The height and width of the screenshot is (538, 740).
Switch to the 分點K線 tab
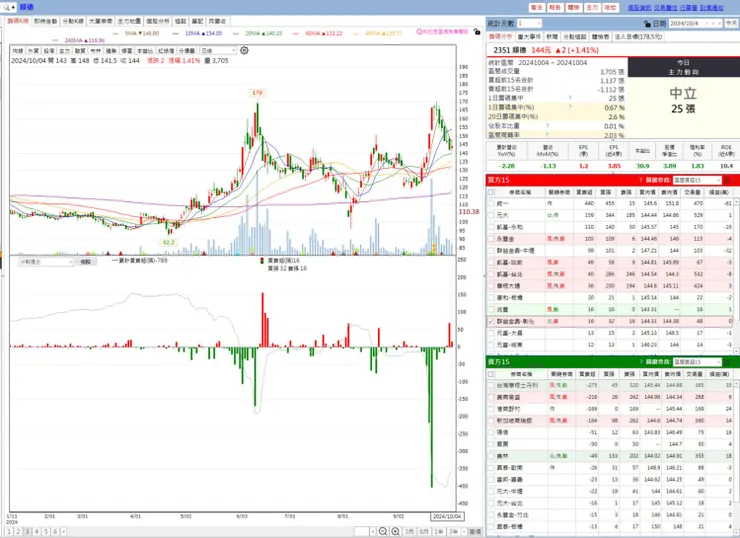73,21
